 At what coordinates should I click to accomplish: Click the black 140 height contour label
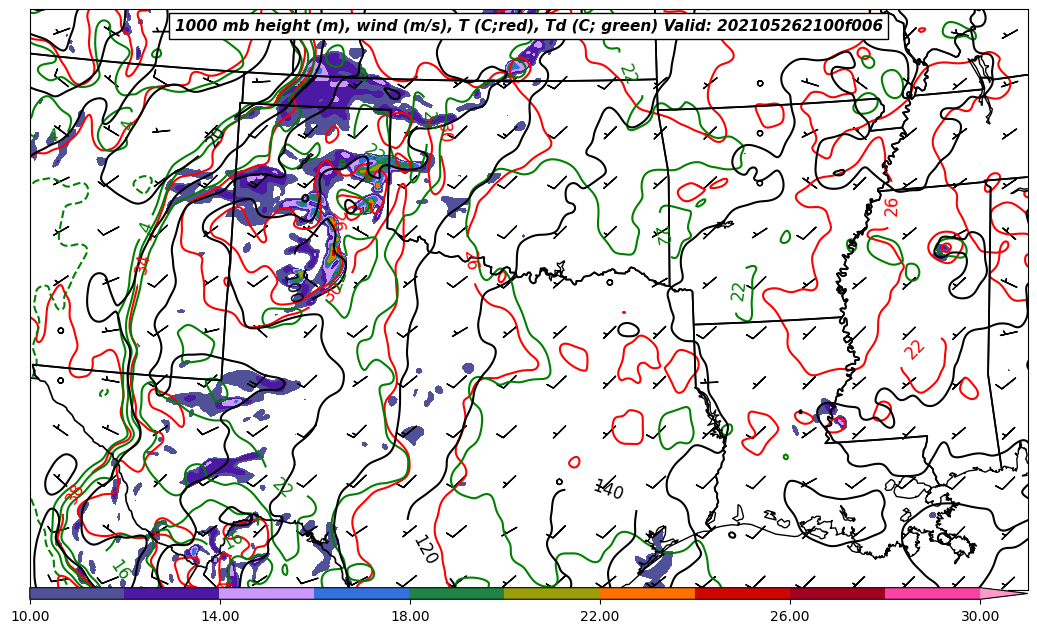coord(608,489)
